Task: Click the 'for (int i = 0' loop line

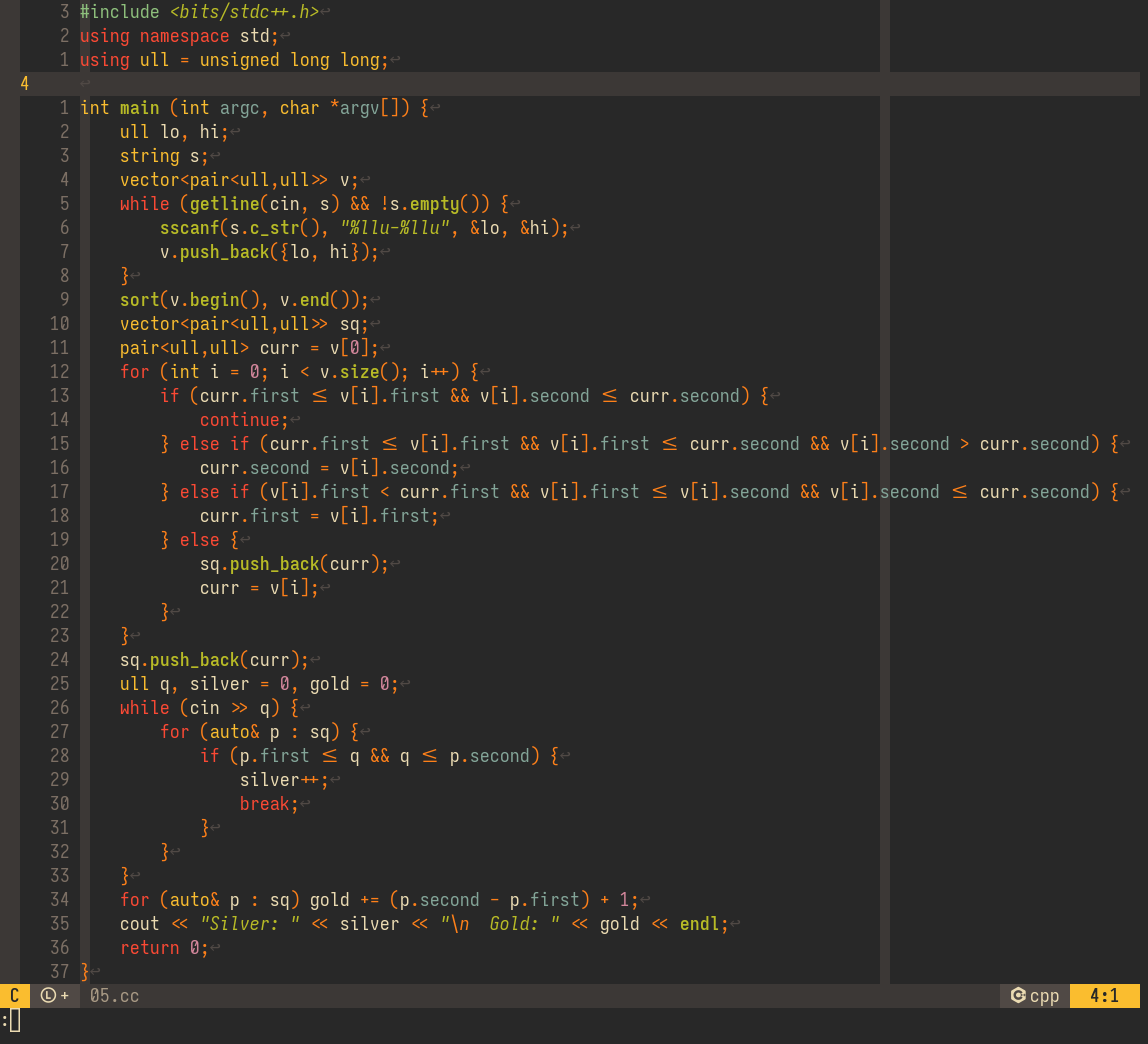Action: click(299, 372)
